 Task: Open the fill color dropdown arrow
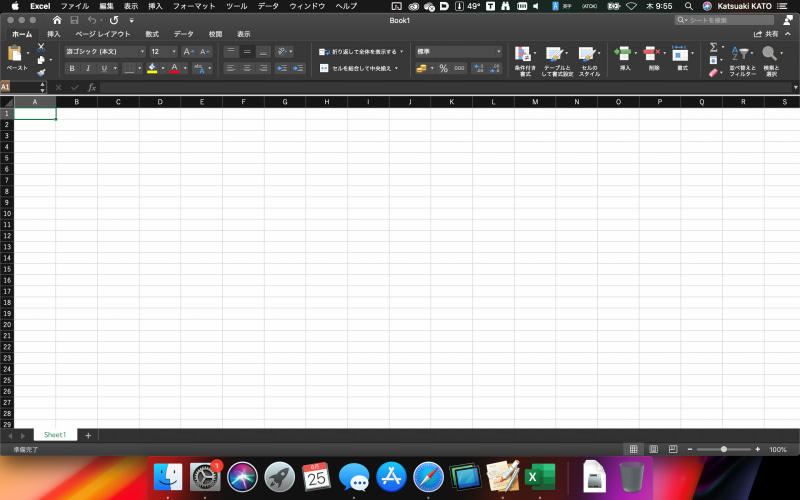point(163,68)
